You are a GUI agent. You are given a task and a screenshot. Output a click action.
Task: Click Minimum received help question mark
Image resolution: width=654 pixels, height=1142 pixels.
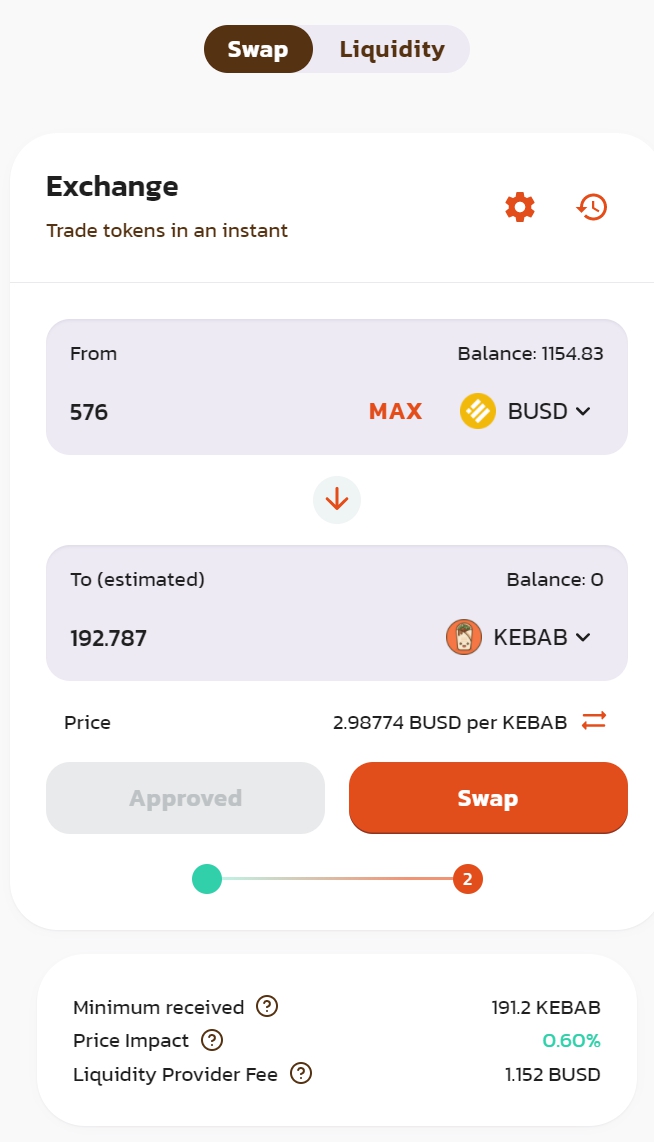[x=267, y=1007]
